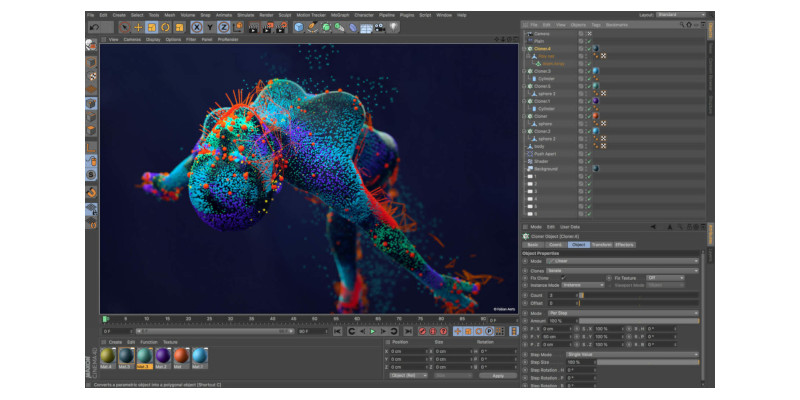Click the Render View clapperboard icon
This screenshot has width=800, height=400.
(254, 27)
